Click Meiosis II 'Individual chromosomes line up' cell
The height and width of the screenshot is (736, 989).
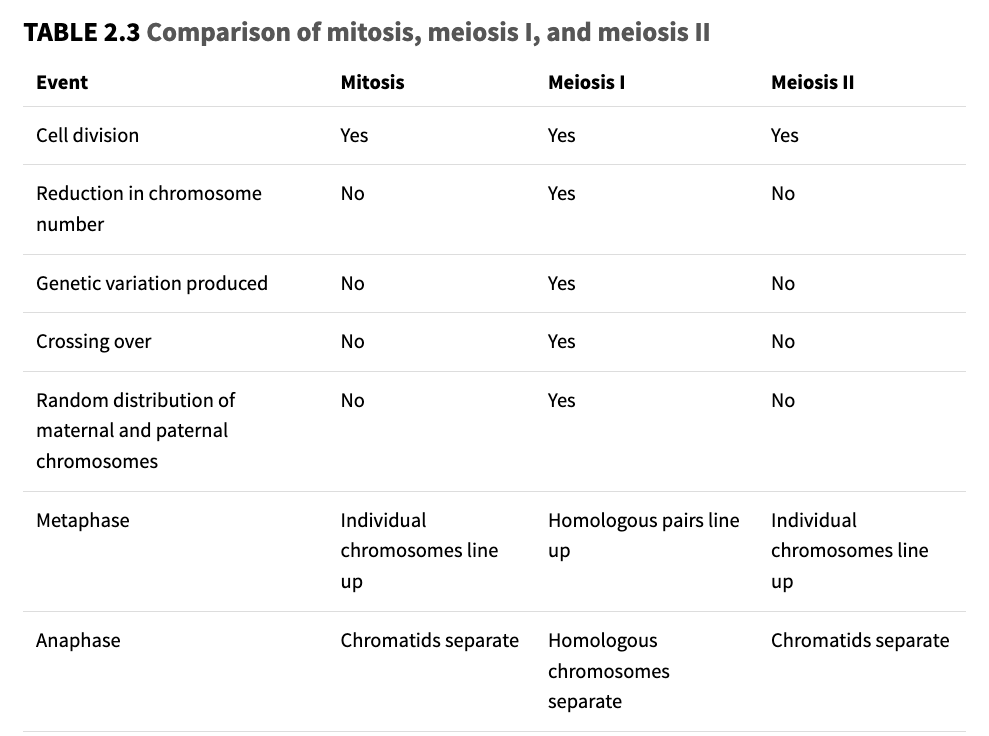848,550
